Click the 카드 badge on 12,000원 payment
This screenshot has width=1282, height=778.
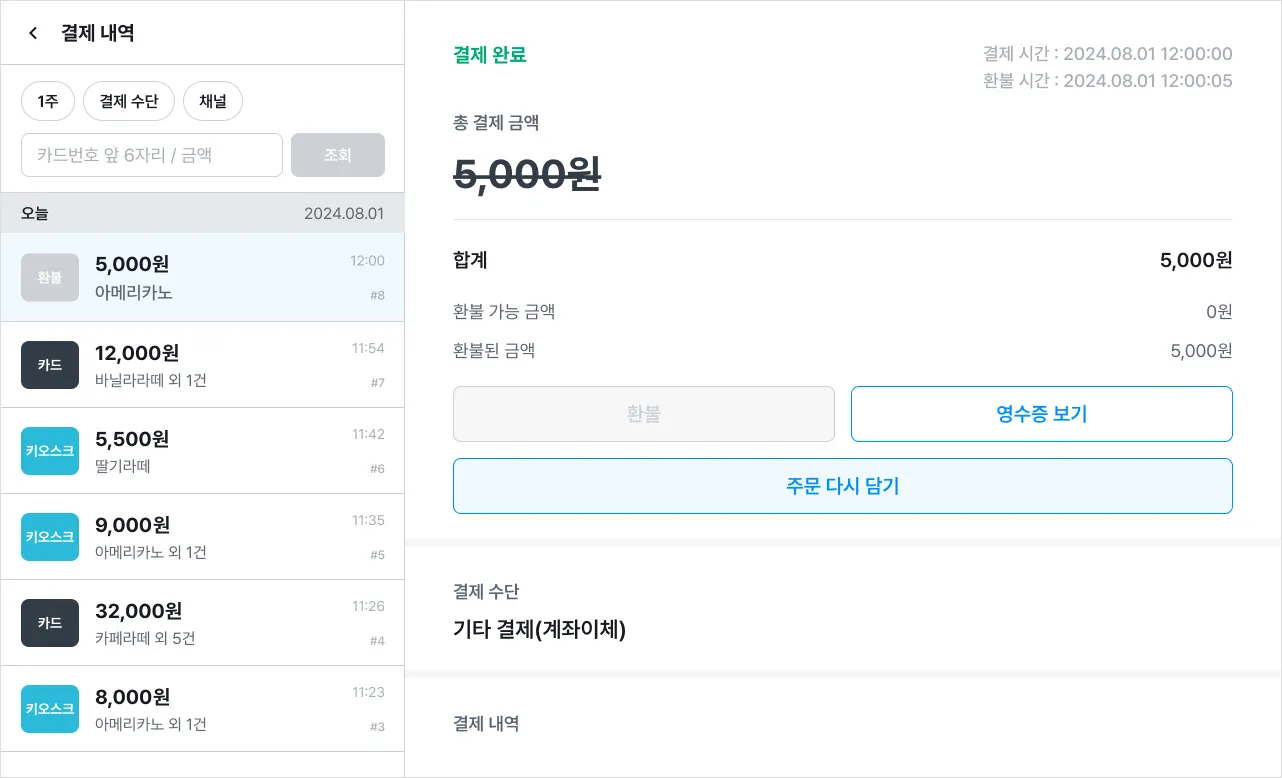pyautogui.click(x=50, y=365)
